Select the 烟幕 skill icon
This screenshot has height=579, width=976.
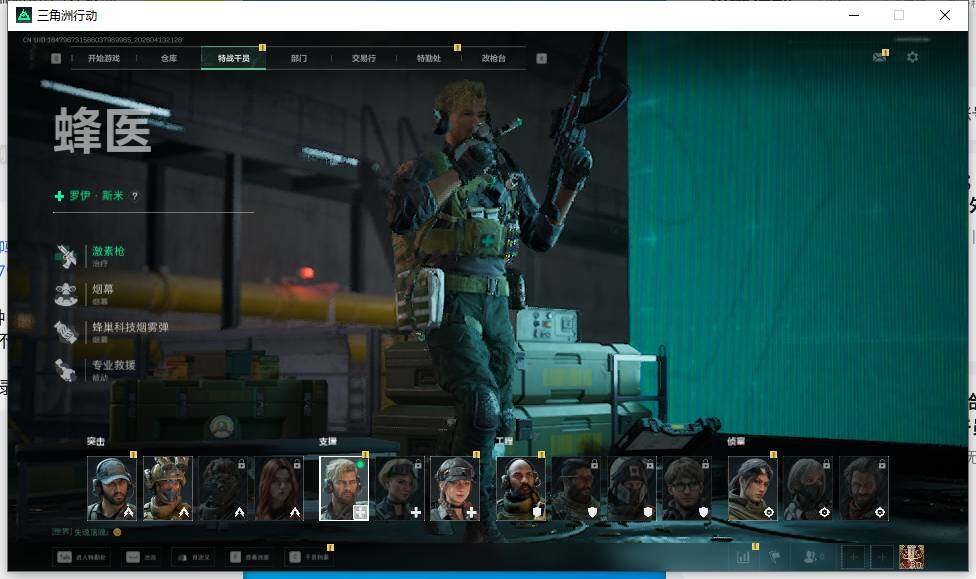coord(67,293)
